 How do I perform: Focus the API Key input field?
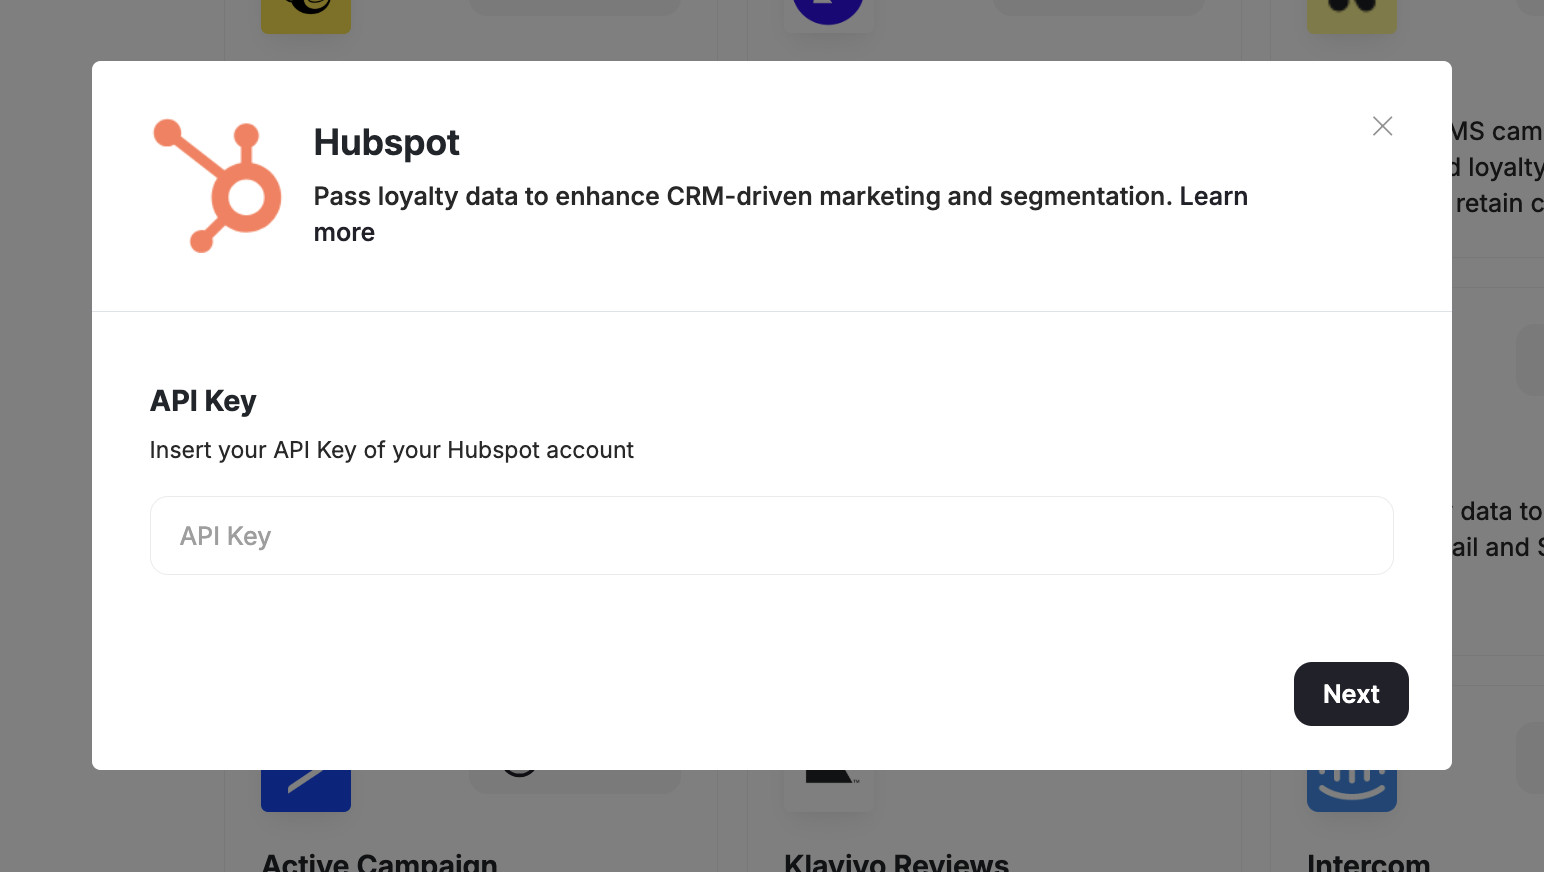click(x=771, y=536)
